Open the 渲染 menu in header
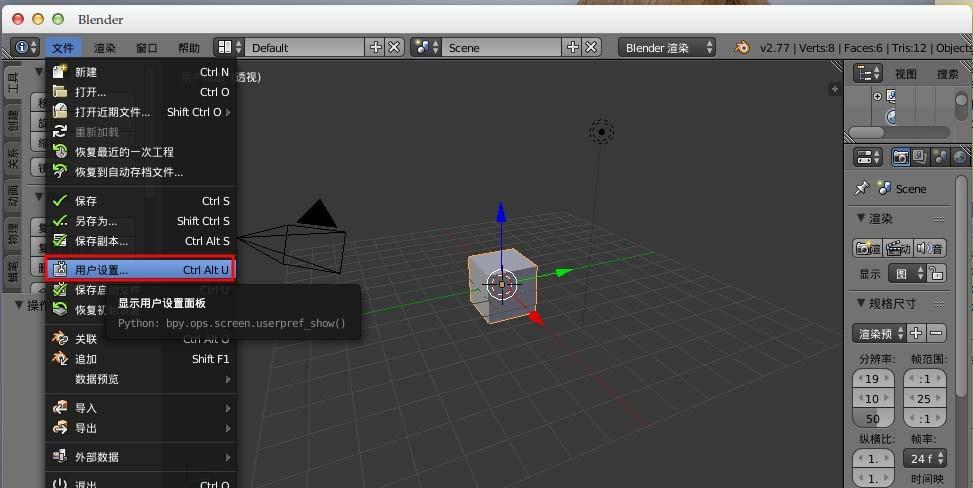The image size is (973, 488). click(x=105, y=47)
